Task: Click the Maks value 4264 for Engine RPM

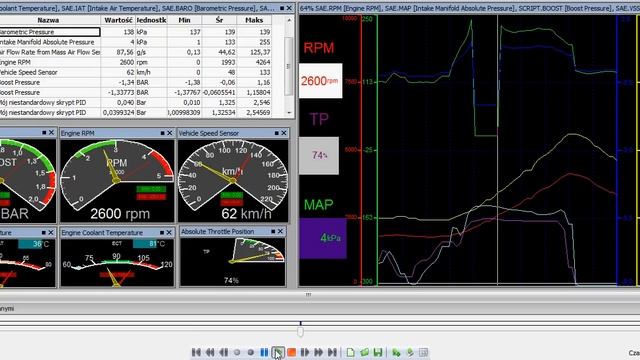Action: point(263,62)
